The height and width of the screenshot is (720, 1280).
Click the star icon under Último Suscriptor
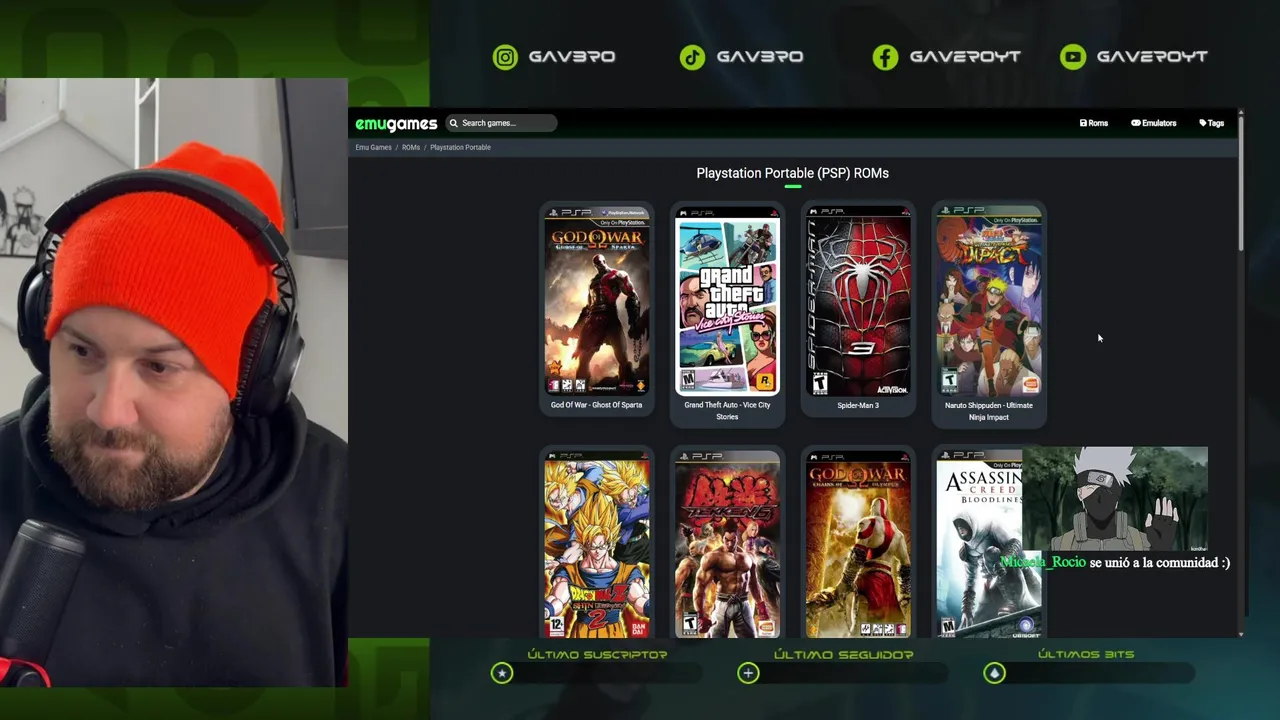(502, 673)
